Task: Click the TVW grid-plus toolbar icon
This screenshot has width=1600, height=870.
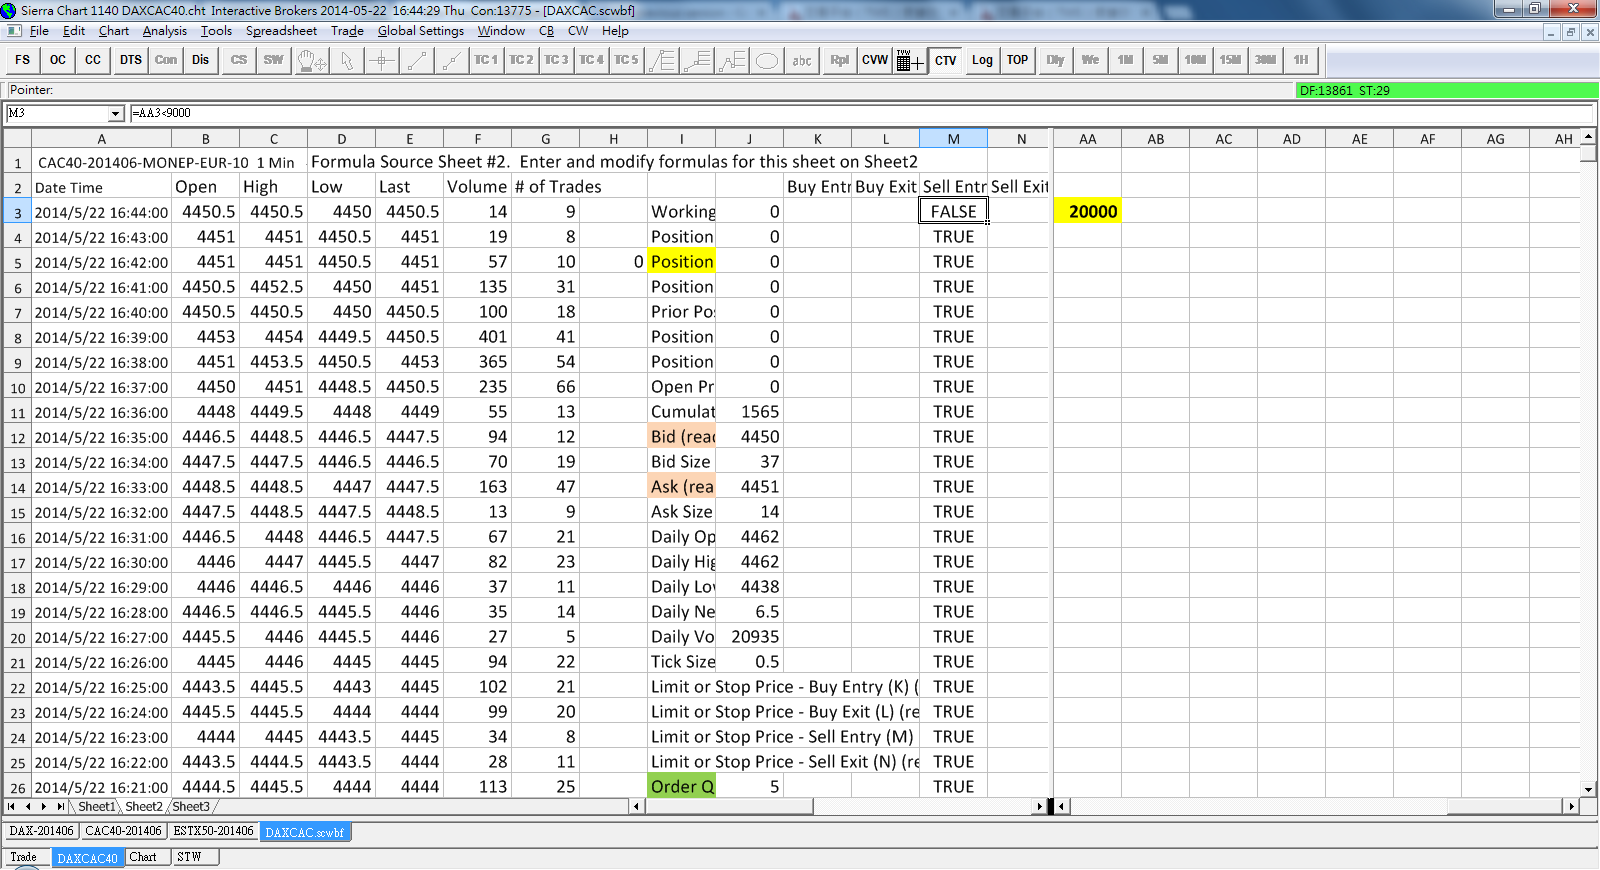Action: 909,61
